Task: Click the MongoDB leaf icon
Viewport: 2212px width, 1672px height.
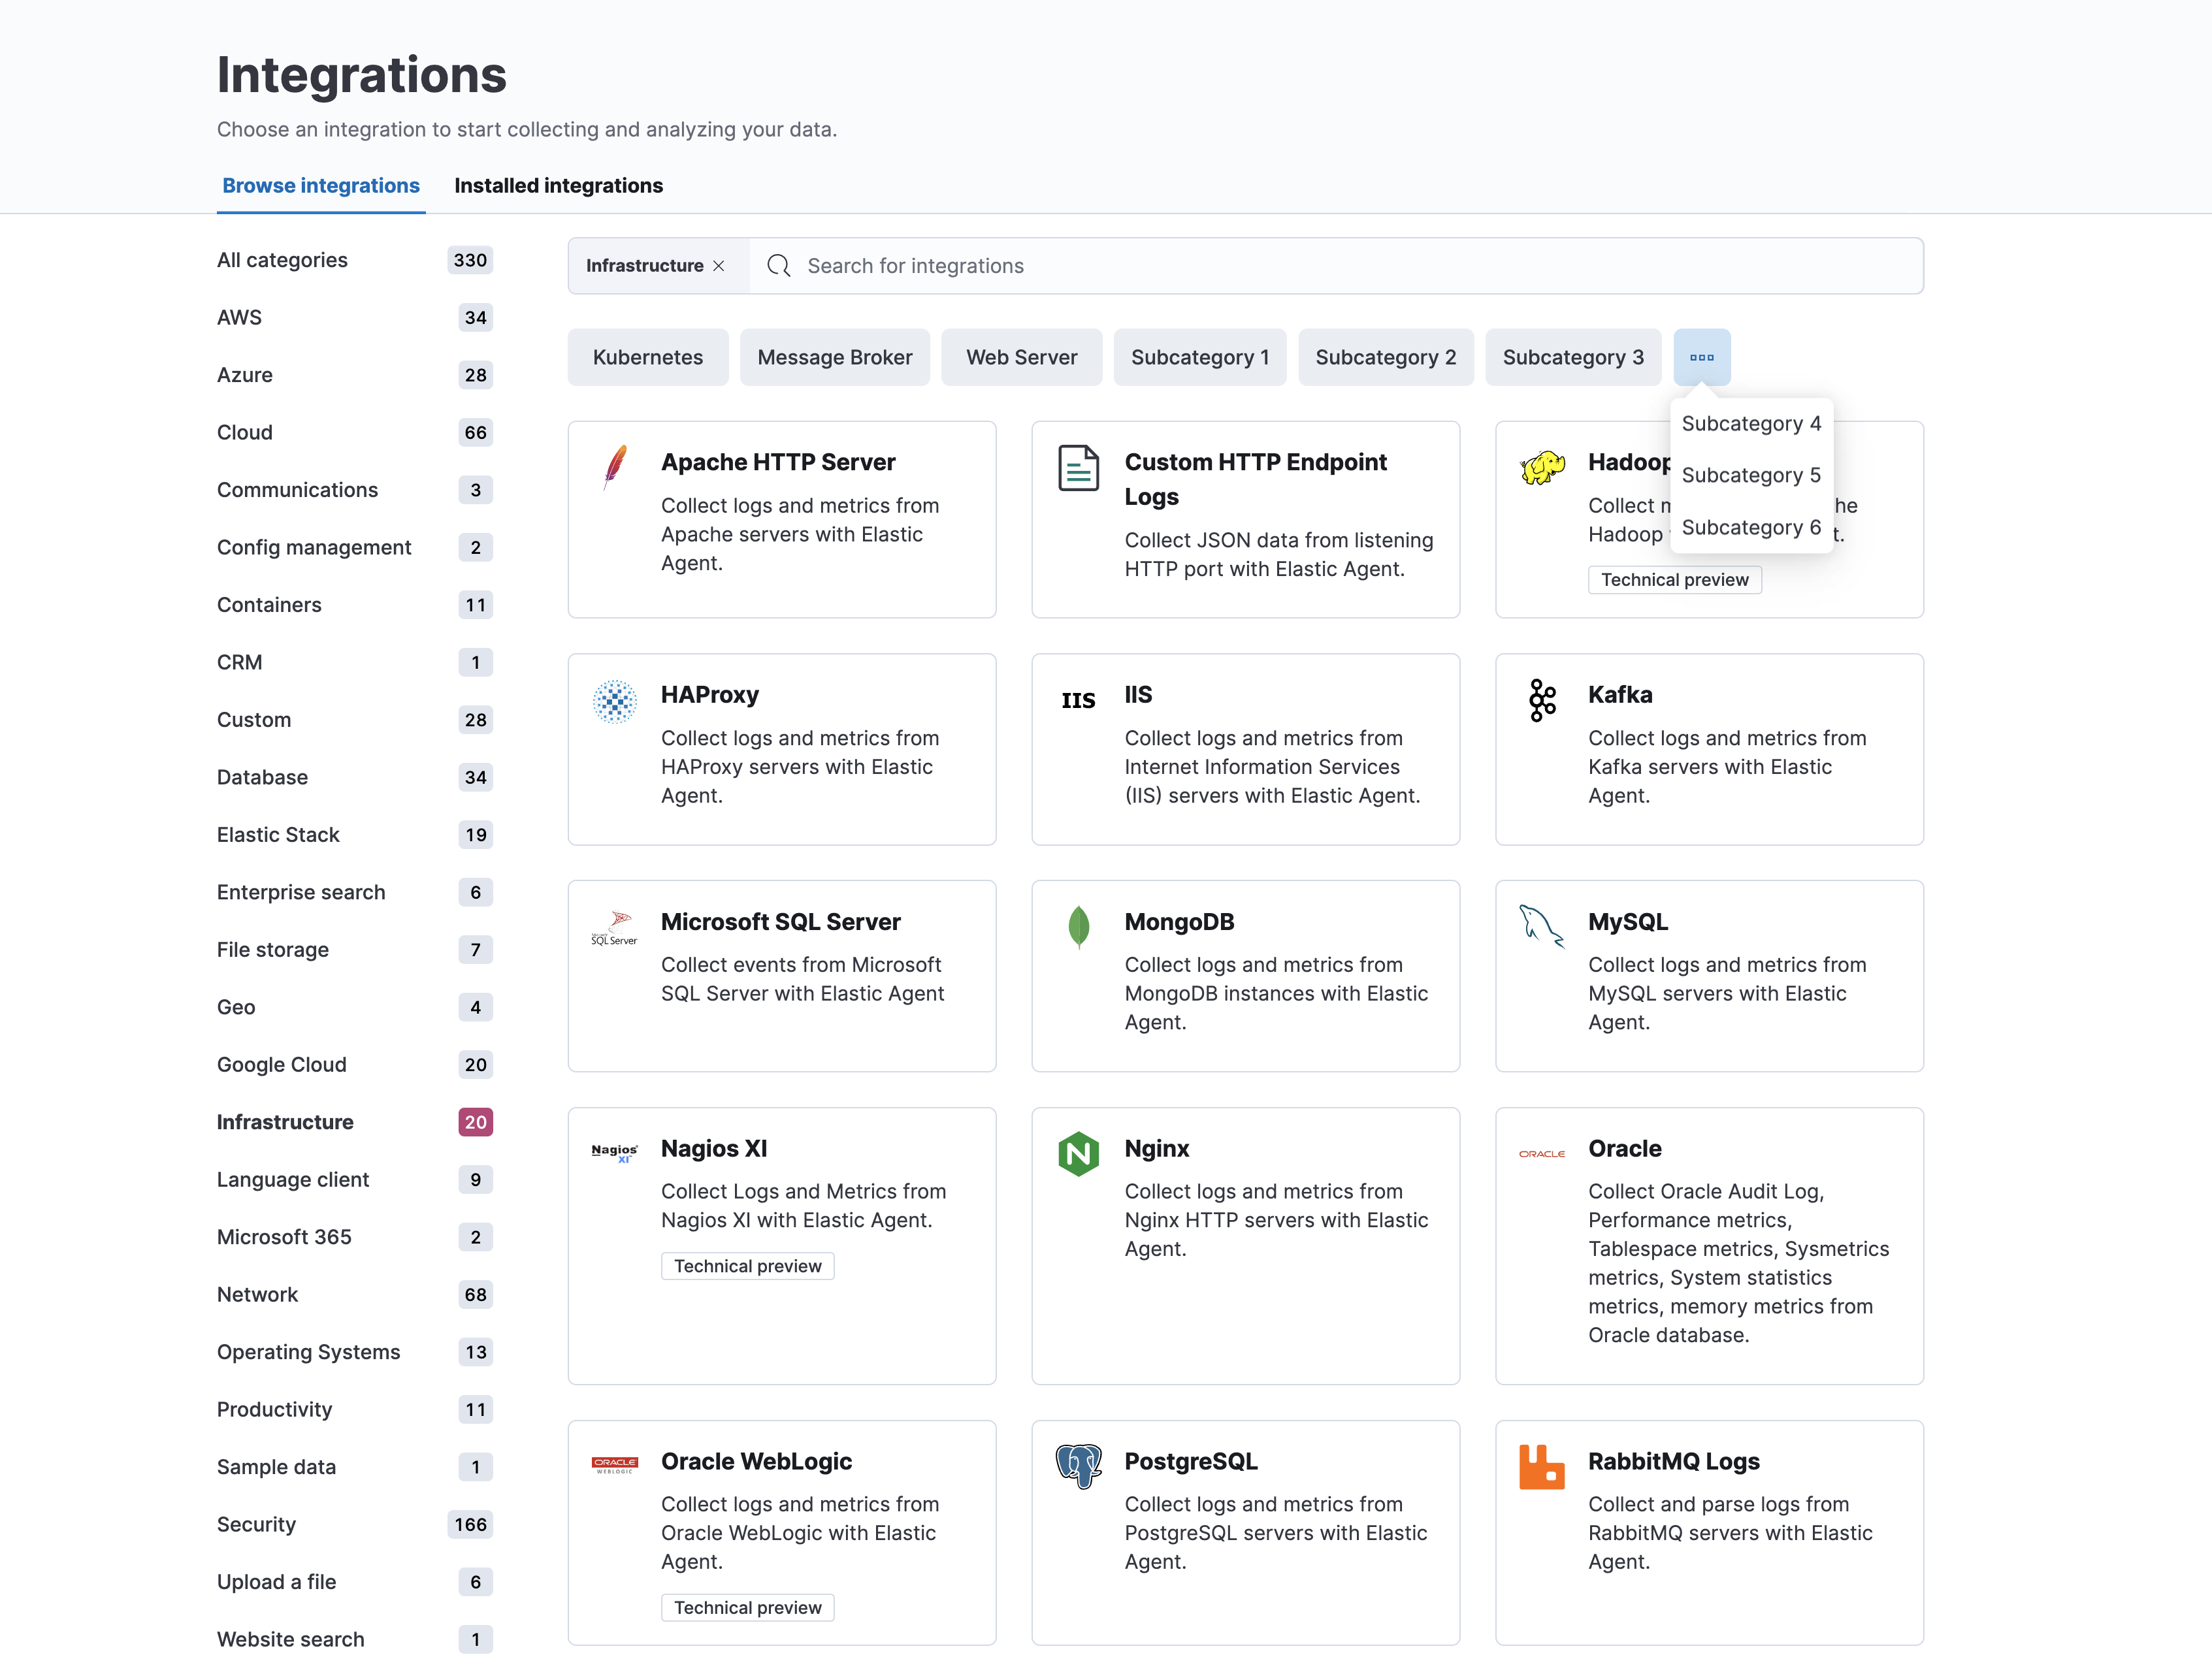Action: tap(1078, 926)
